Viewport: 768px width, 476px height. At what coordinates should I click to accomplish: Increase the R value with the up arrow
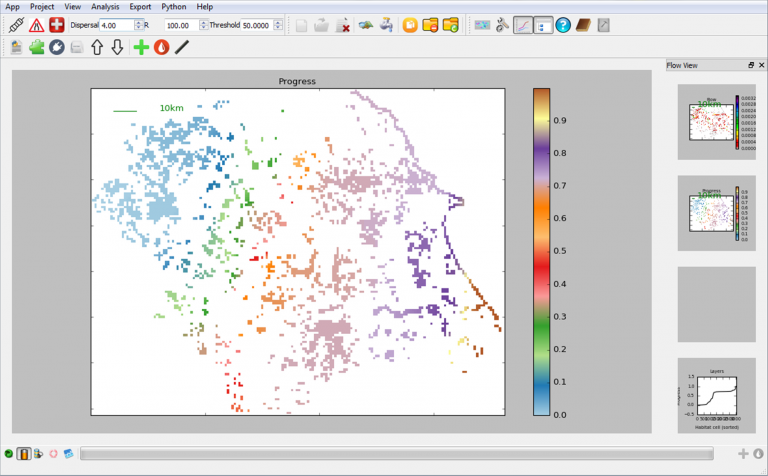[203, 22]
